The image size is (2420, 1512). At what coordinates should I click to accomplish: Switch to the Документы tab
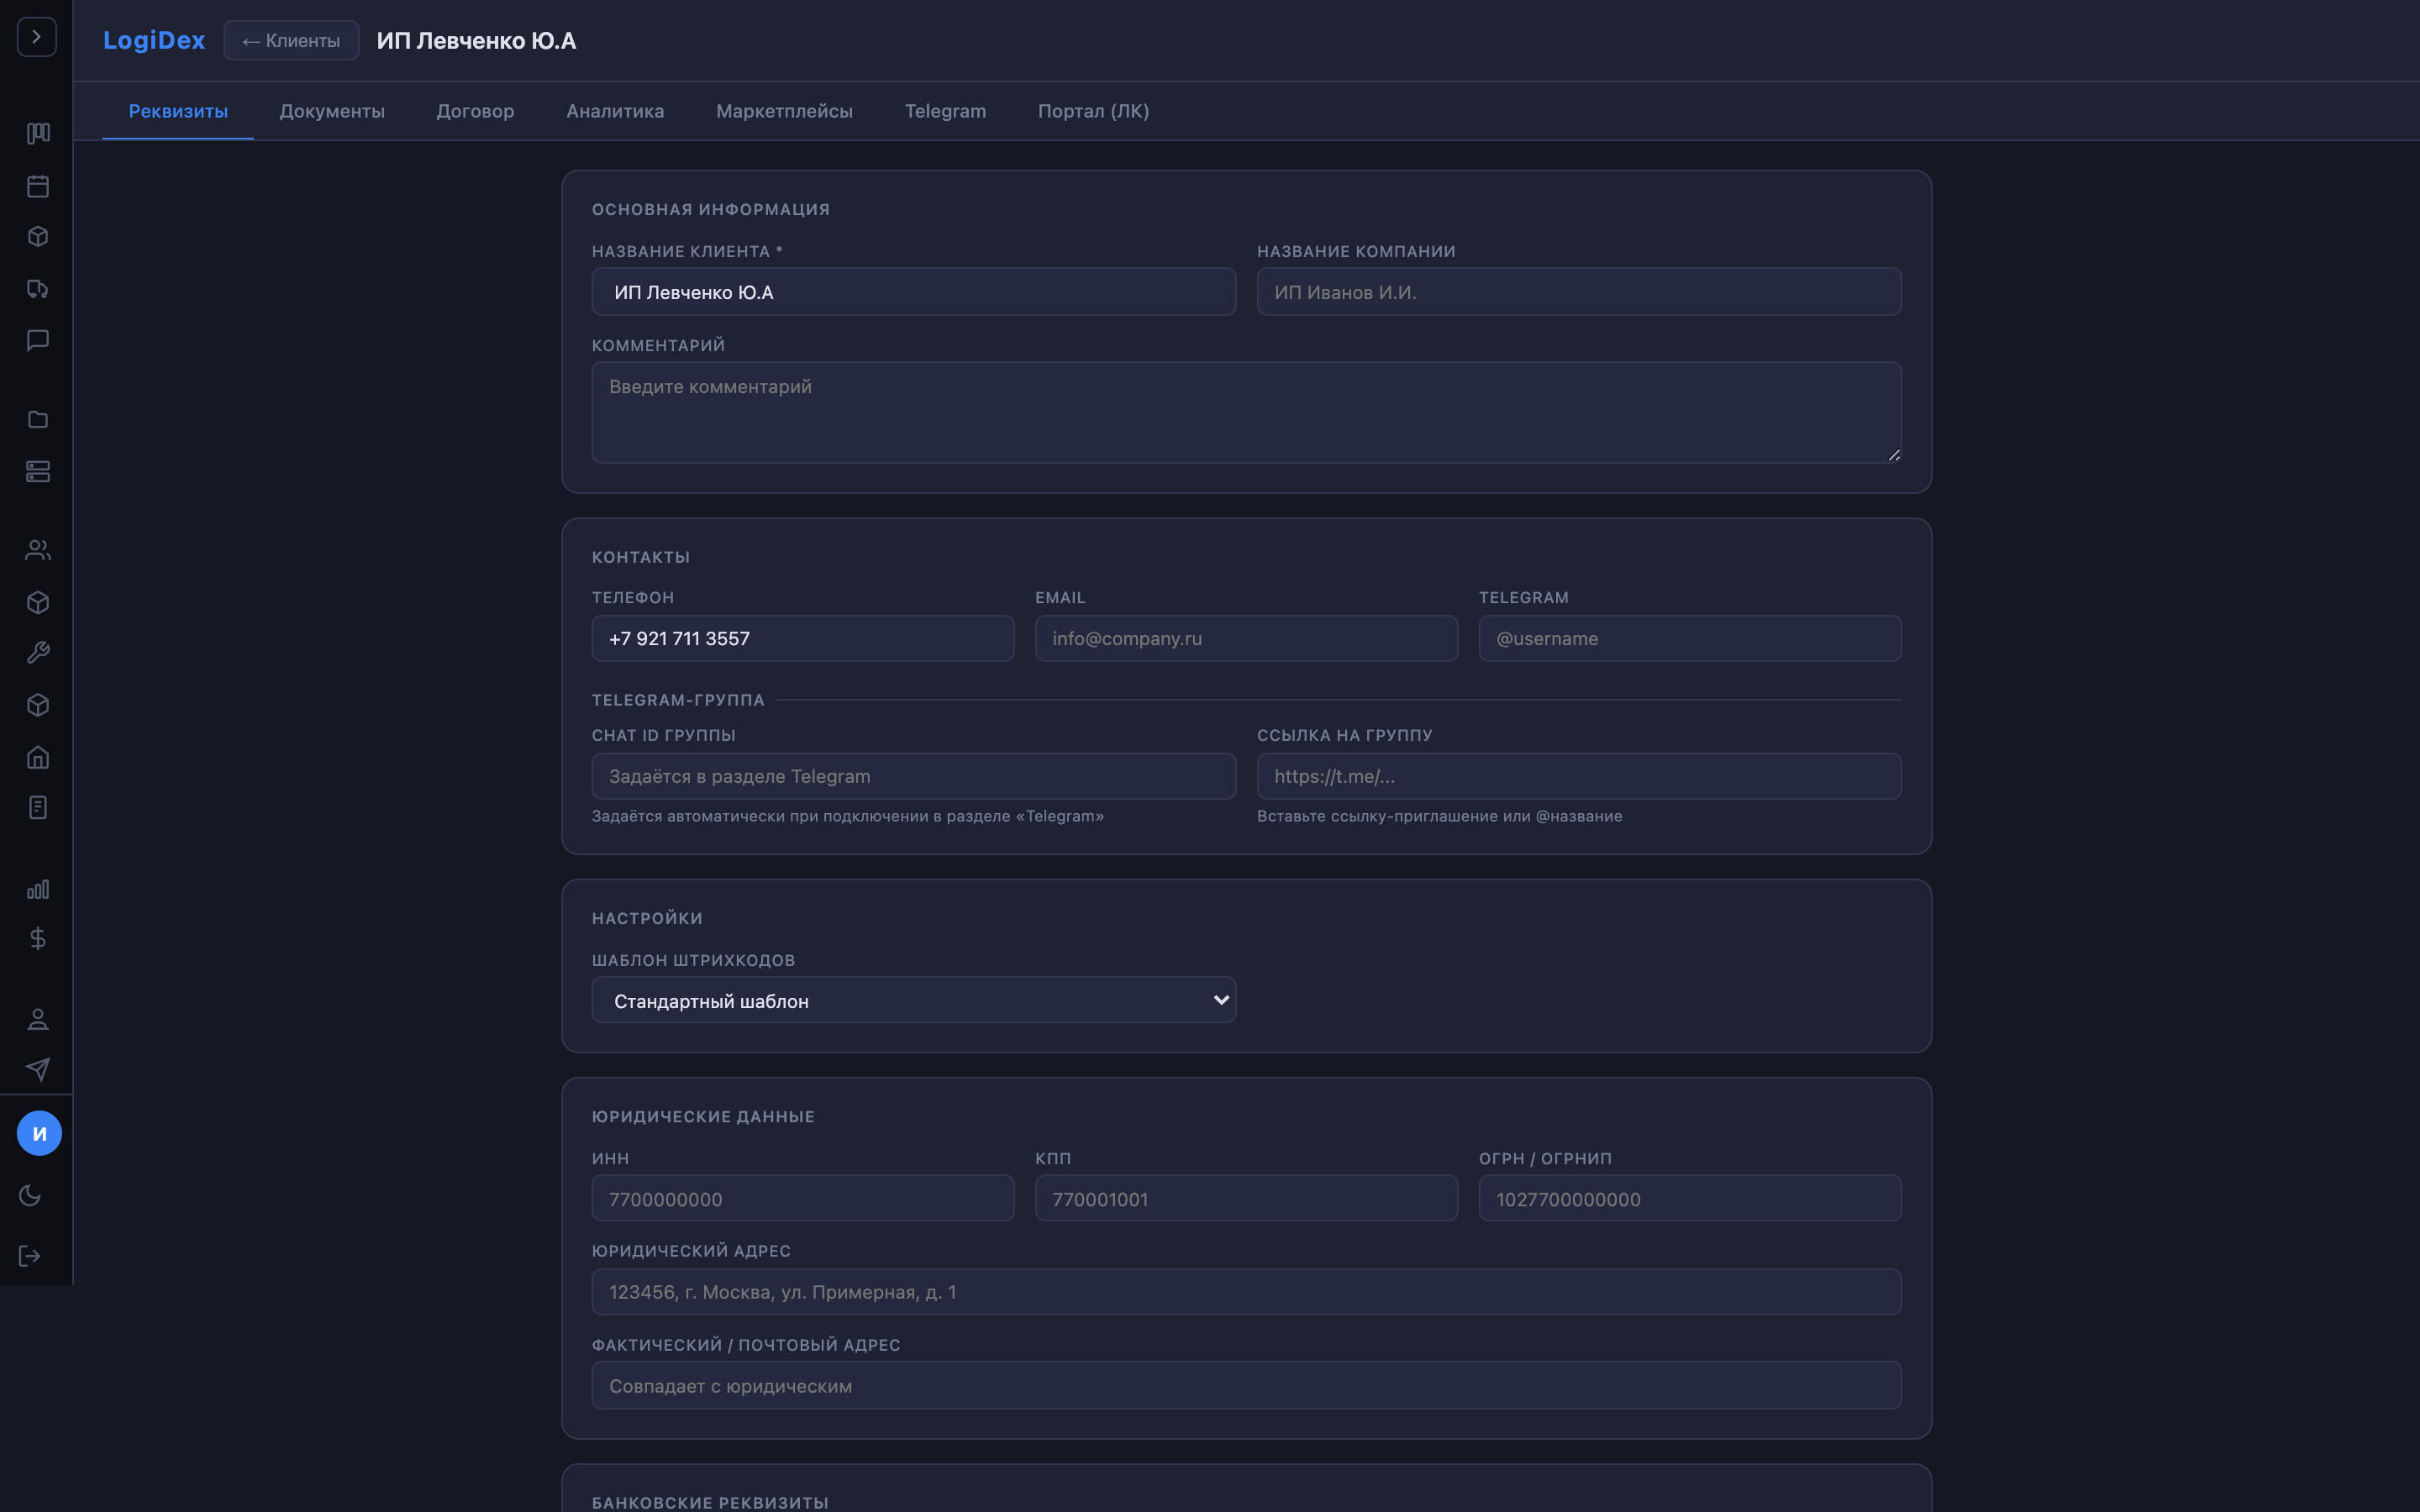click(x=333, y=111)
